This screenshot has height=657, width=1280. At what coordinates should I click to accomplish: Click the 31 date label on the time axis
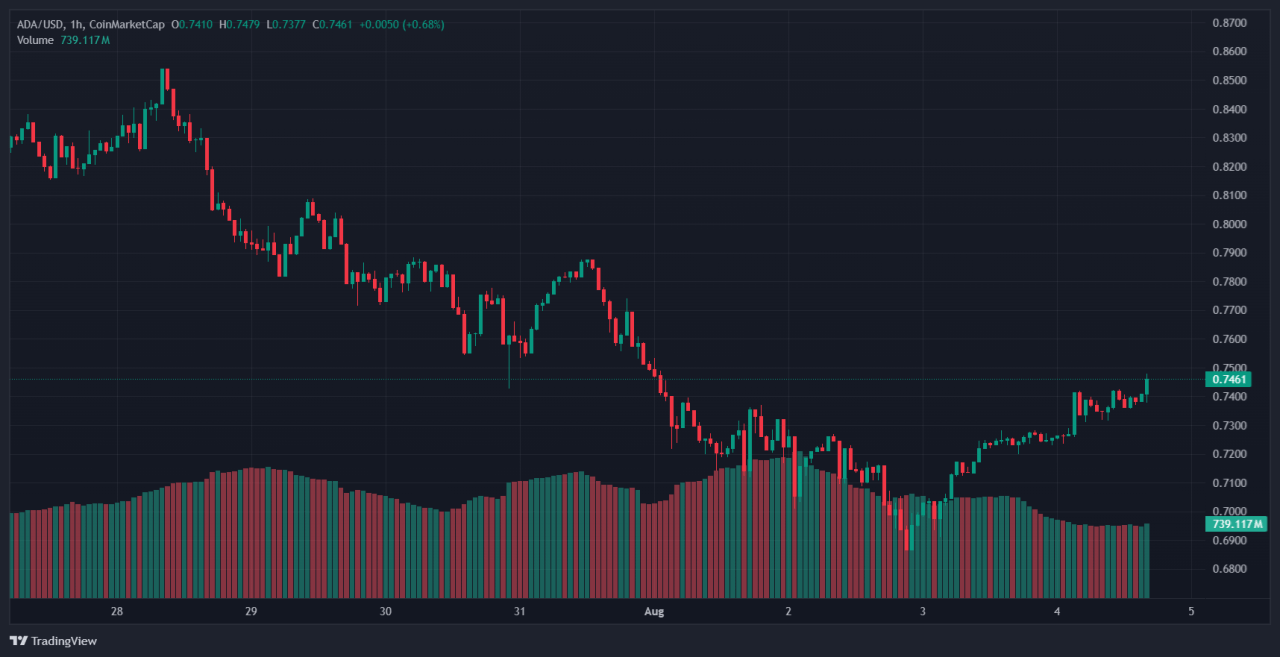tap(519, 611)
